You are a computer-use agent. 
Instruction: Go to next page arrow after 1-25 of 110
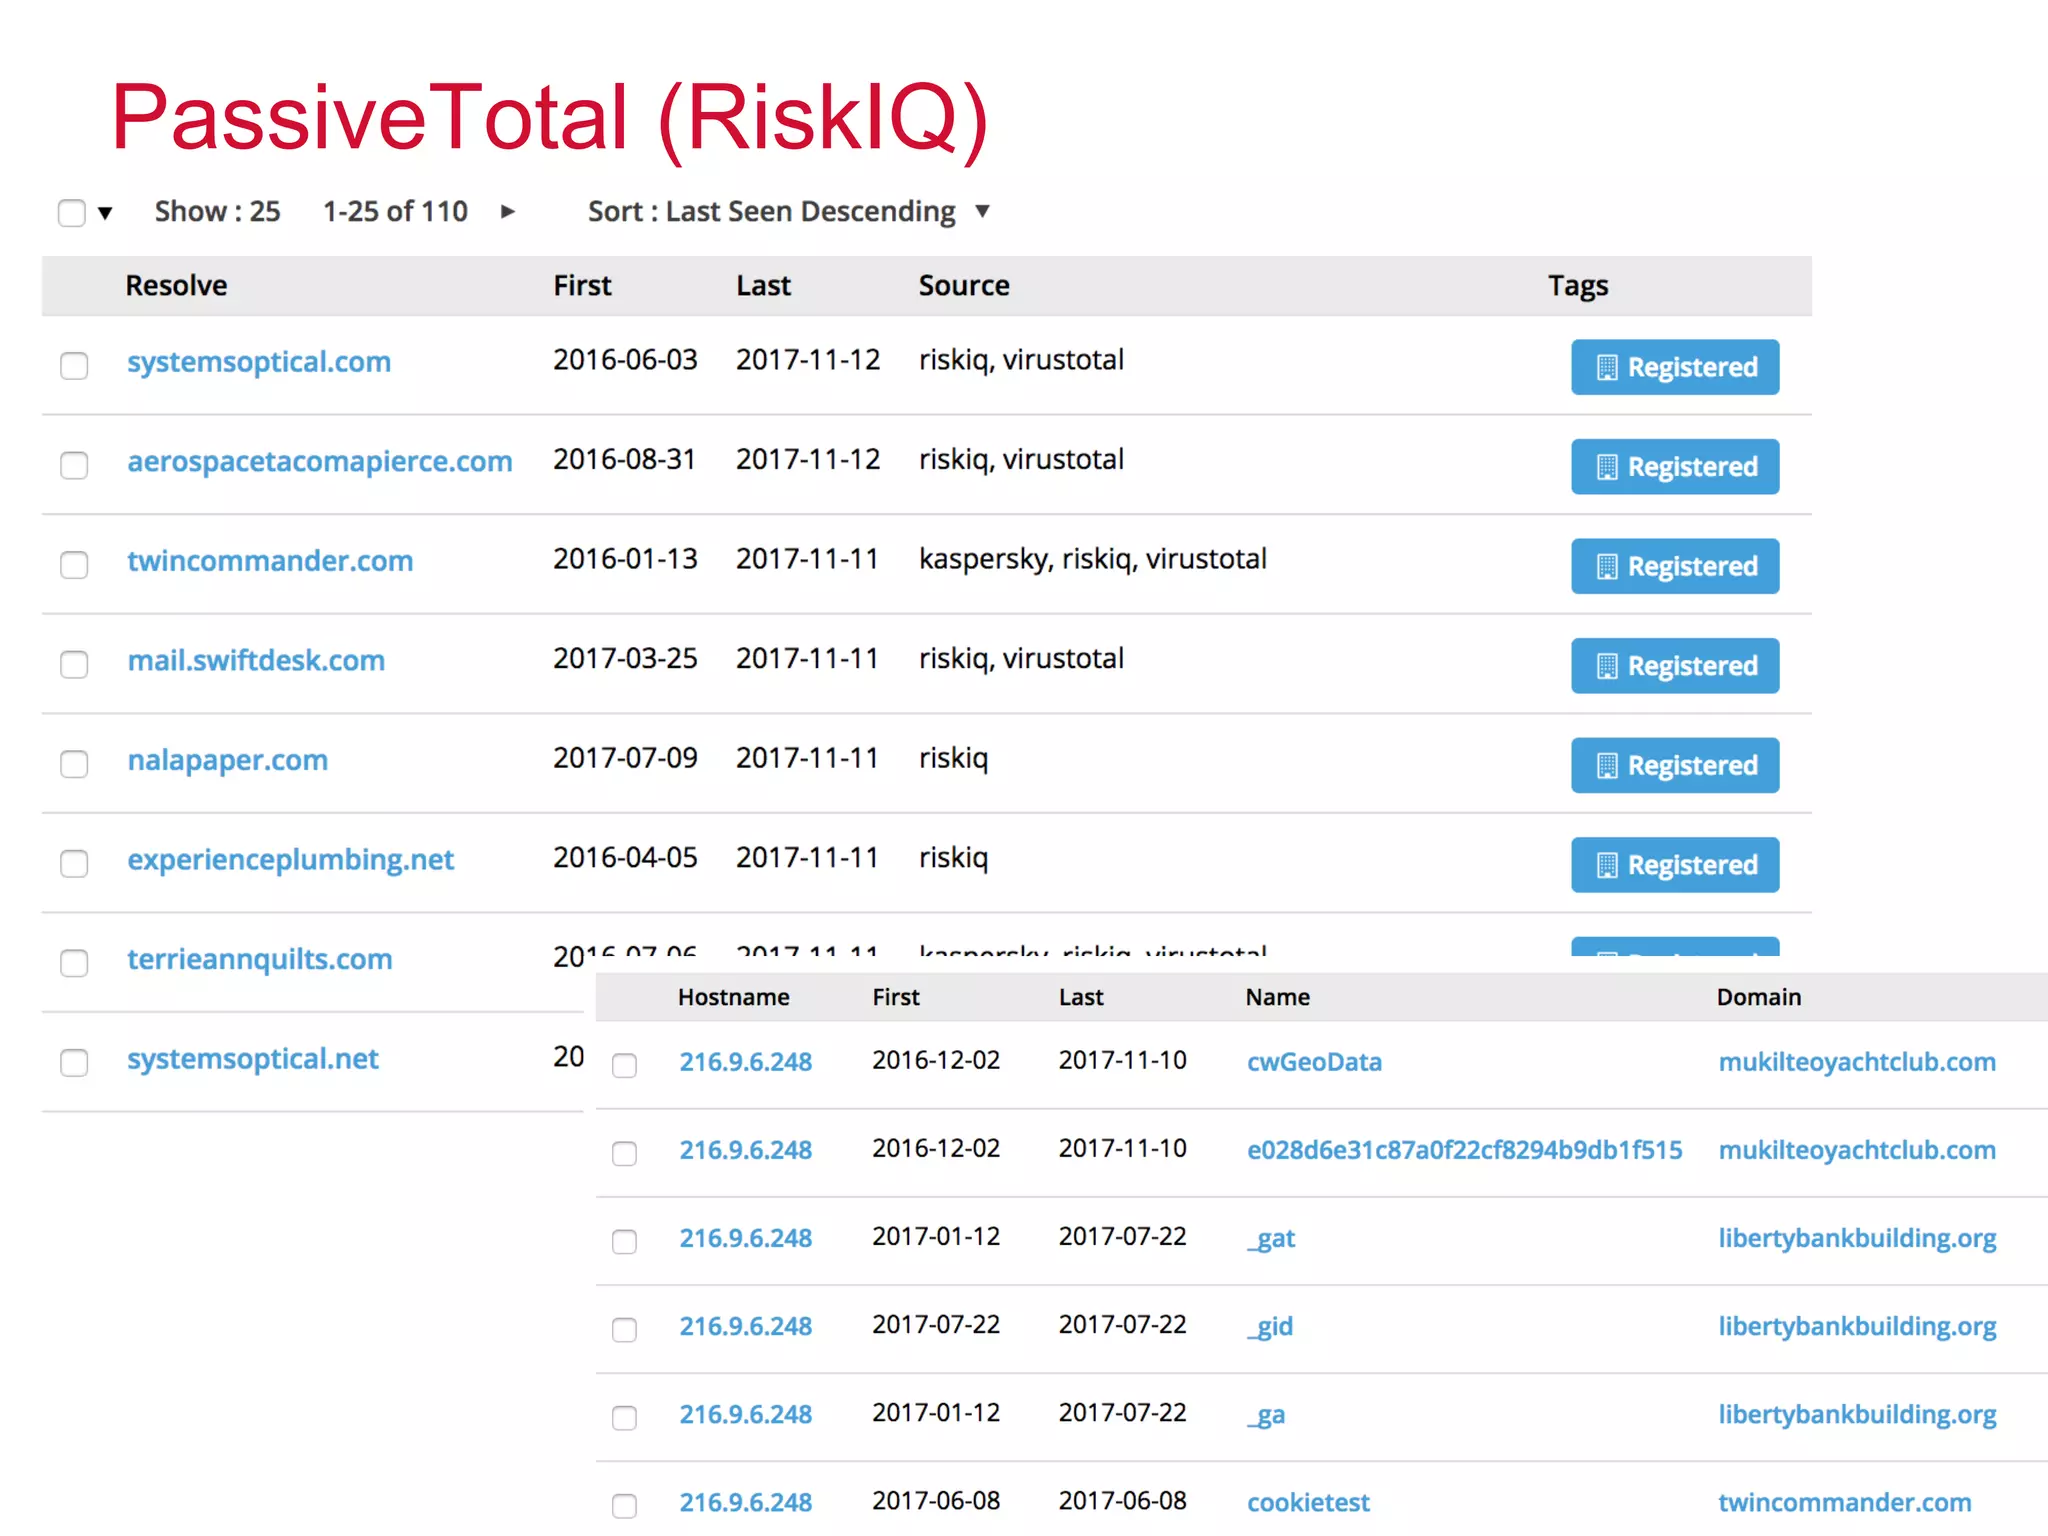(x=508, y=212)
